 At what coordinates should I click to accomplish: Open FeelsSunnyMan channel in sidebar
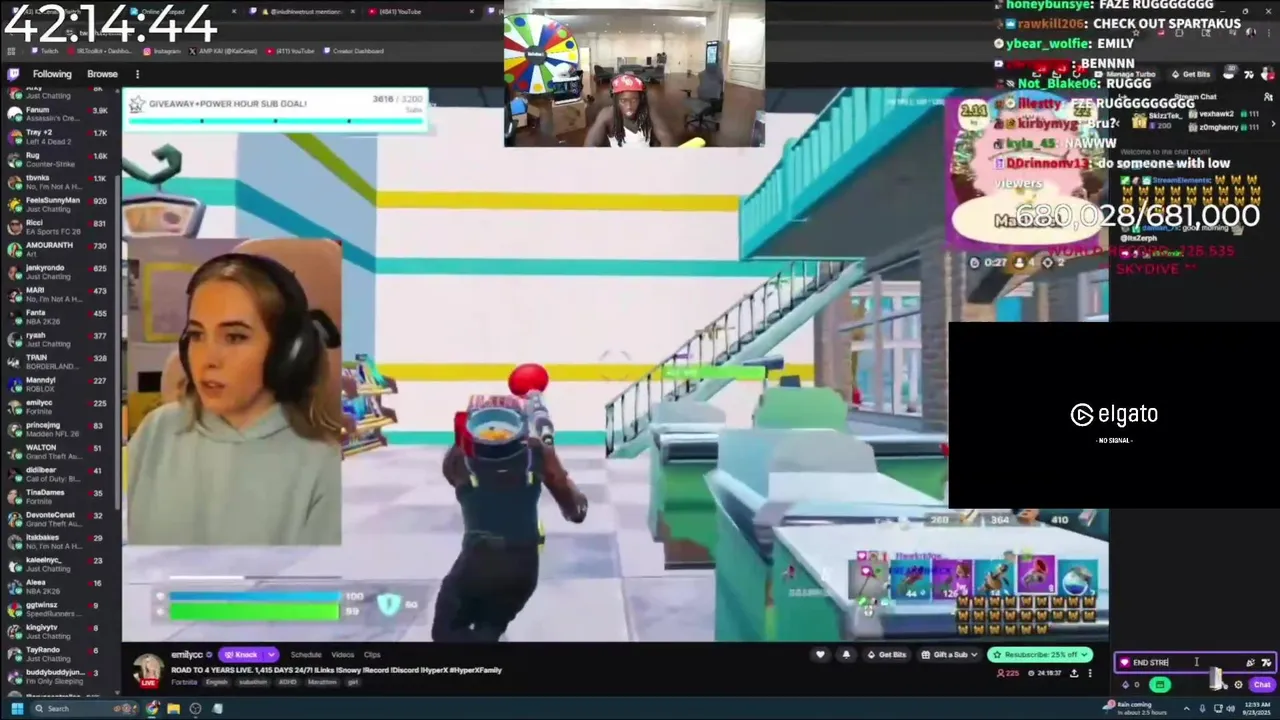click(60, 204)
